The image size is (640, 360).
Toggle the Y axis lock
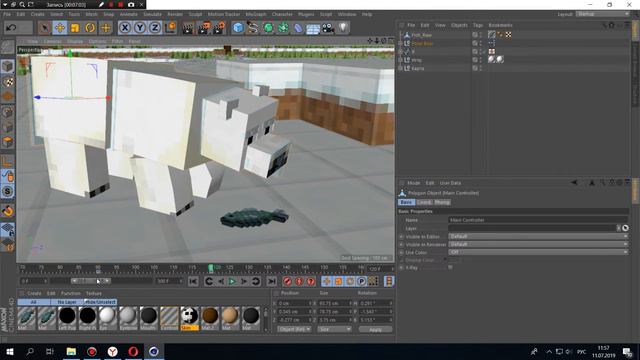(140, 28)
